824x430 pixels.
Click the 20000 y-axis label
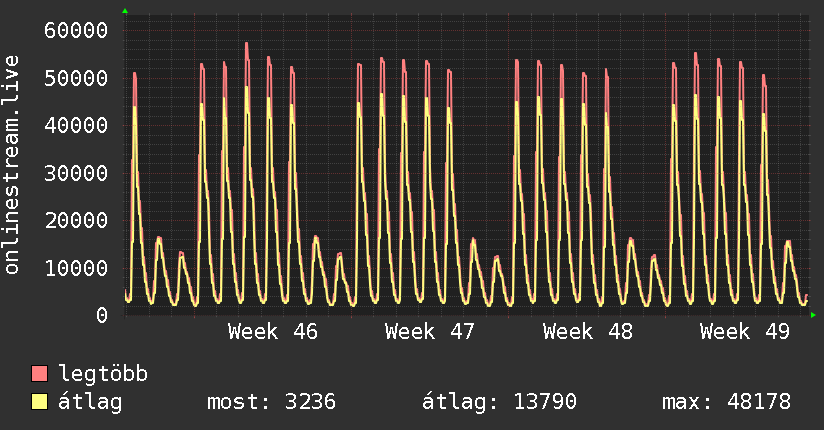click(76, 220)
